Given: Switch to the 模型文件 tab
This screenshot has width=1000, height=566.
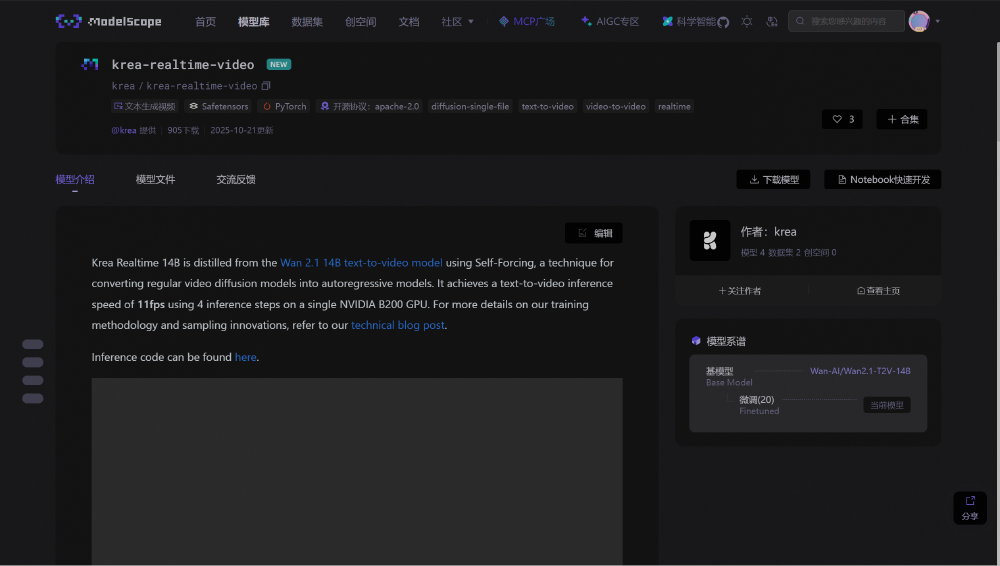Looking at the screenshot, I should [155, 180].
